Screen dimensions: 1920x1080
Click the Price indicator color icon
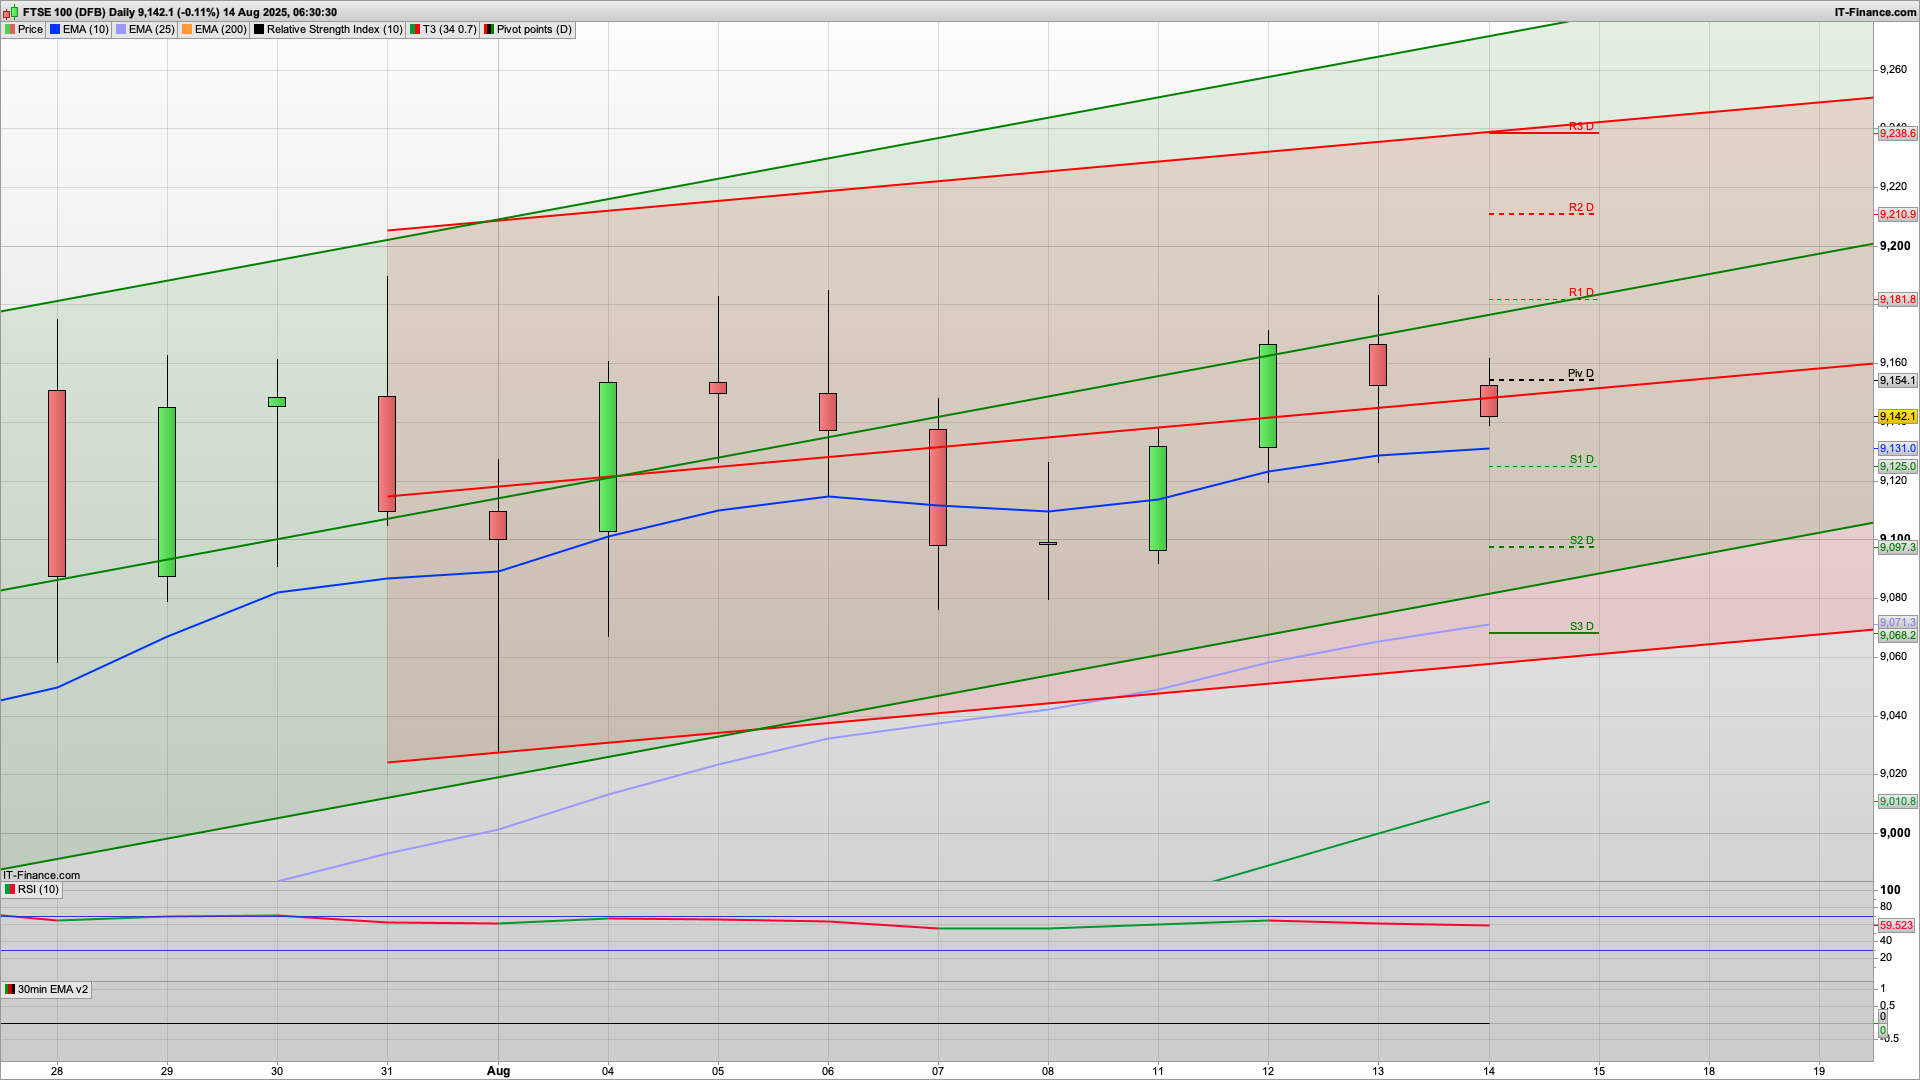pos(10,29)
